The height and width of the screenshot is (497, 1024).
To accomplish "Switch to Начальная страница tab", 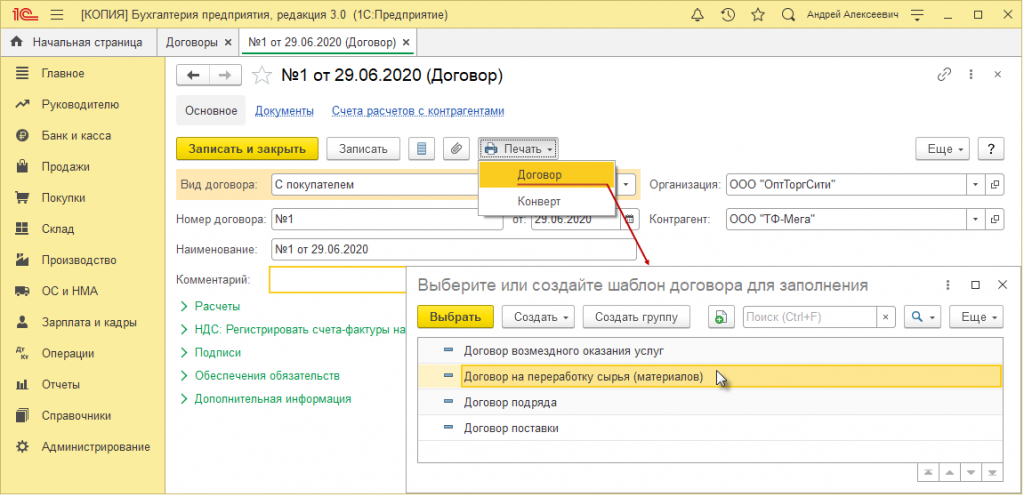I will [77, 42].
